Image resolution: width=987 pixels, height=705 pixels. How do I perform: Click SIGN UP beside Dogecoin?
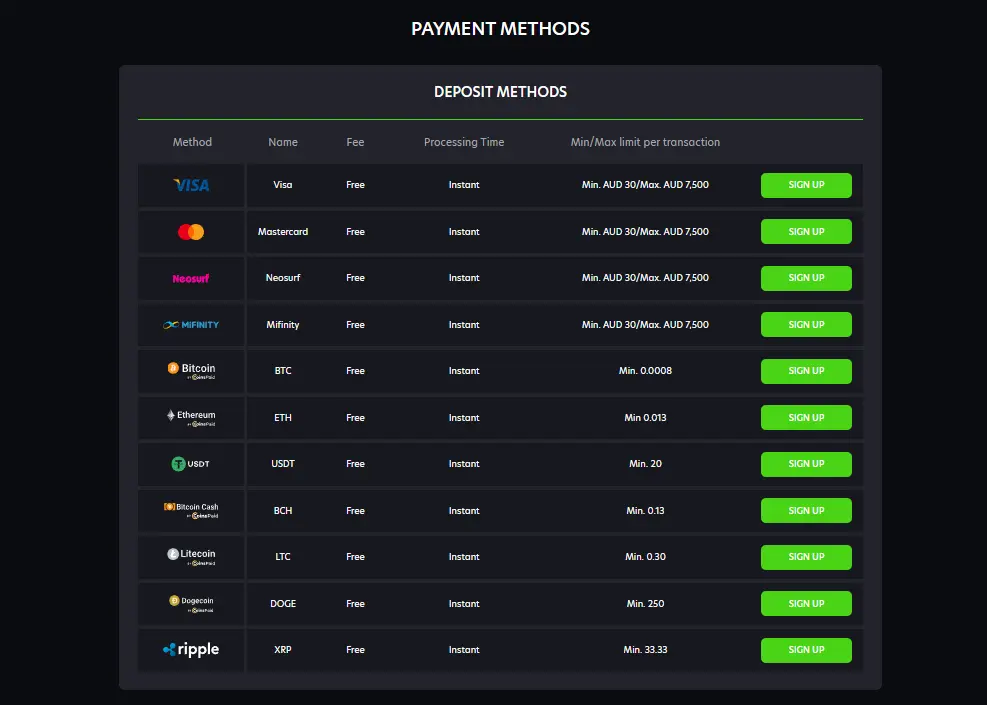806,603
